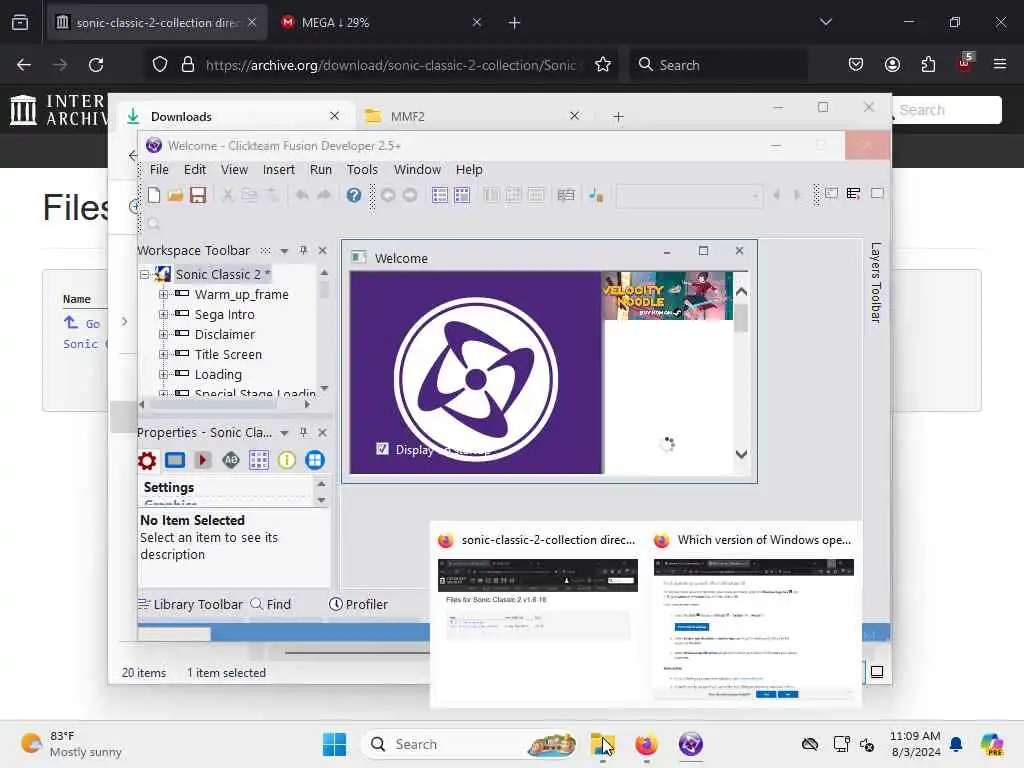Select the Window properties tab icon
The width and height of the screenshot is (1024, 768).
tap(175, 460)
